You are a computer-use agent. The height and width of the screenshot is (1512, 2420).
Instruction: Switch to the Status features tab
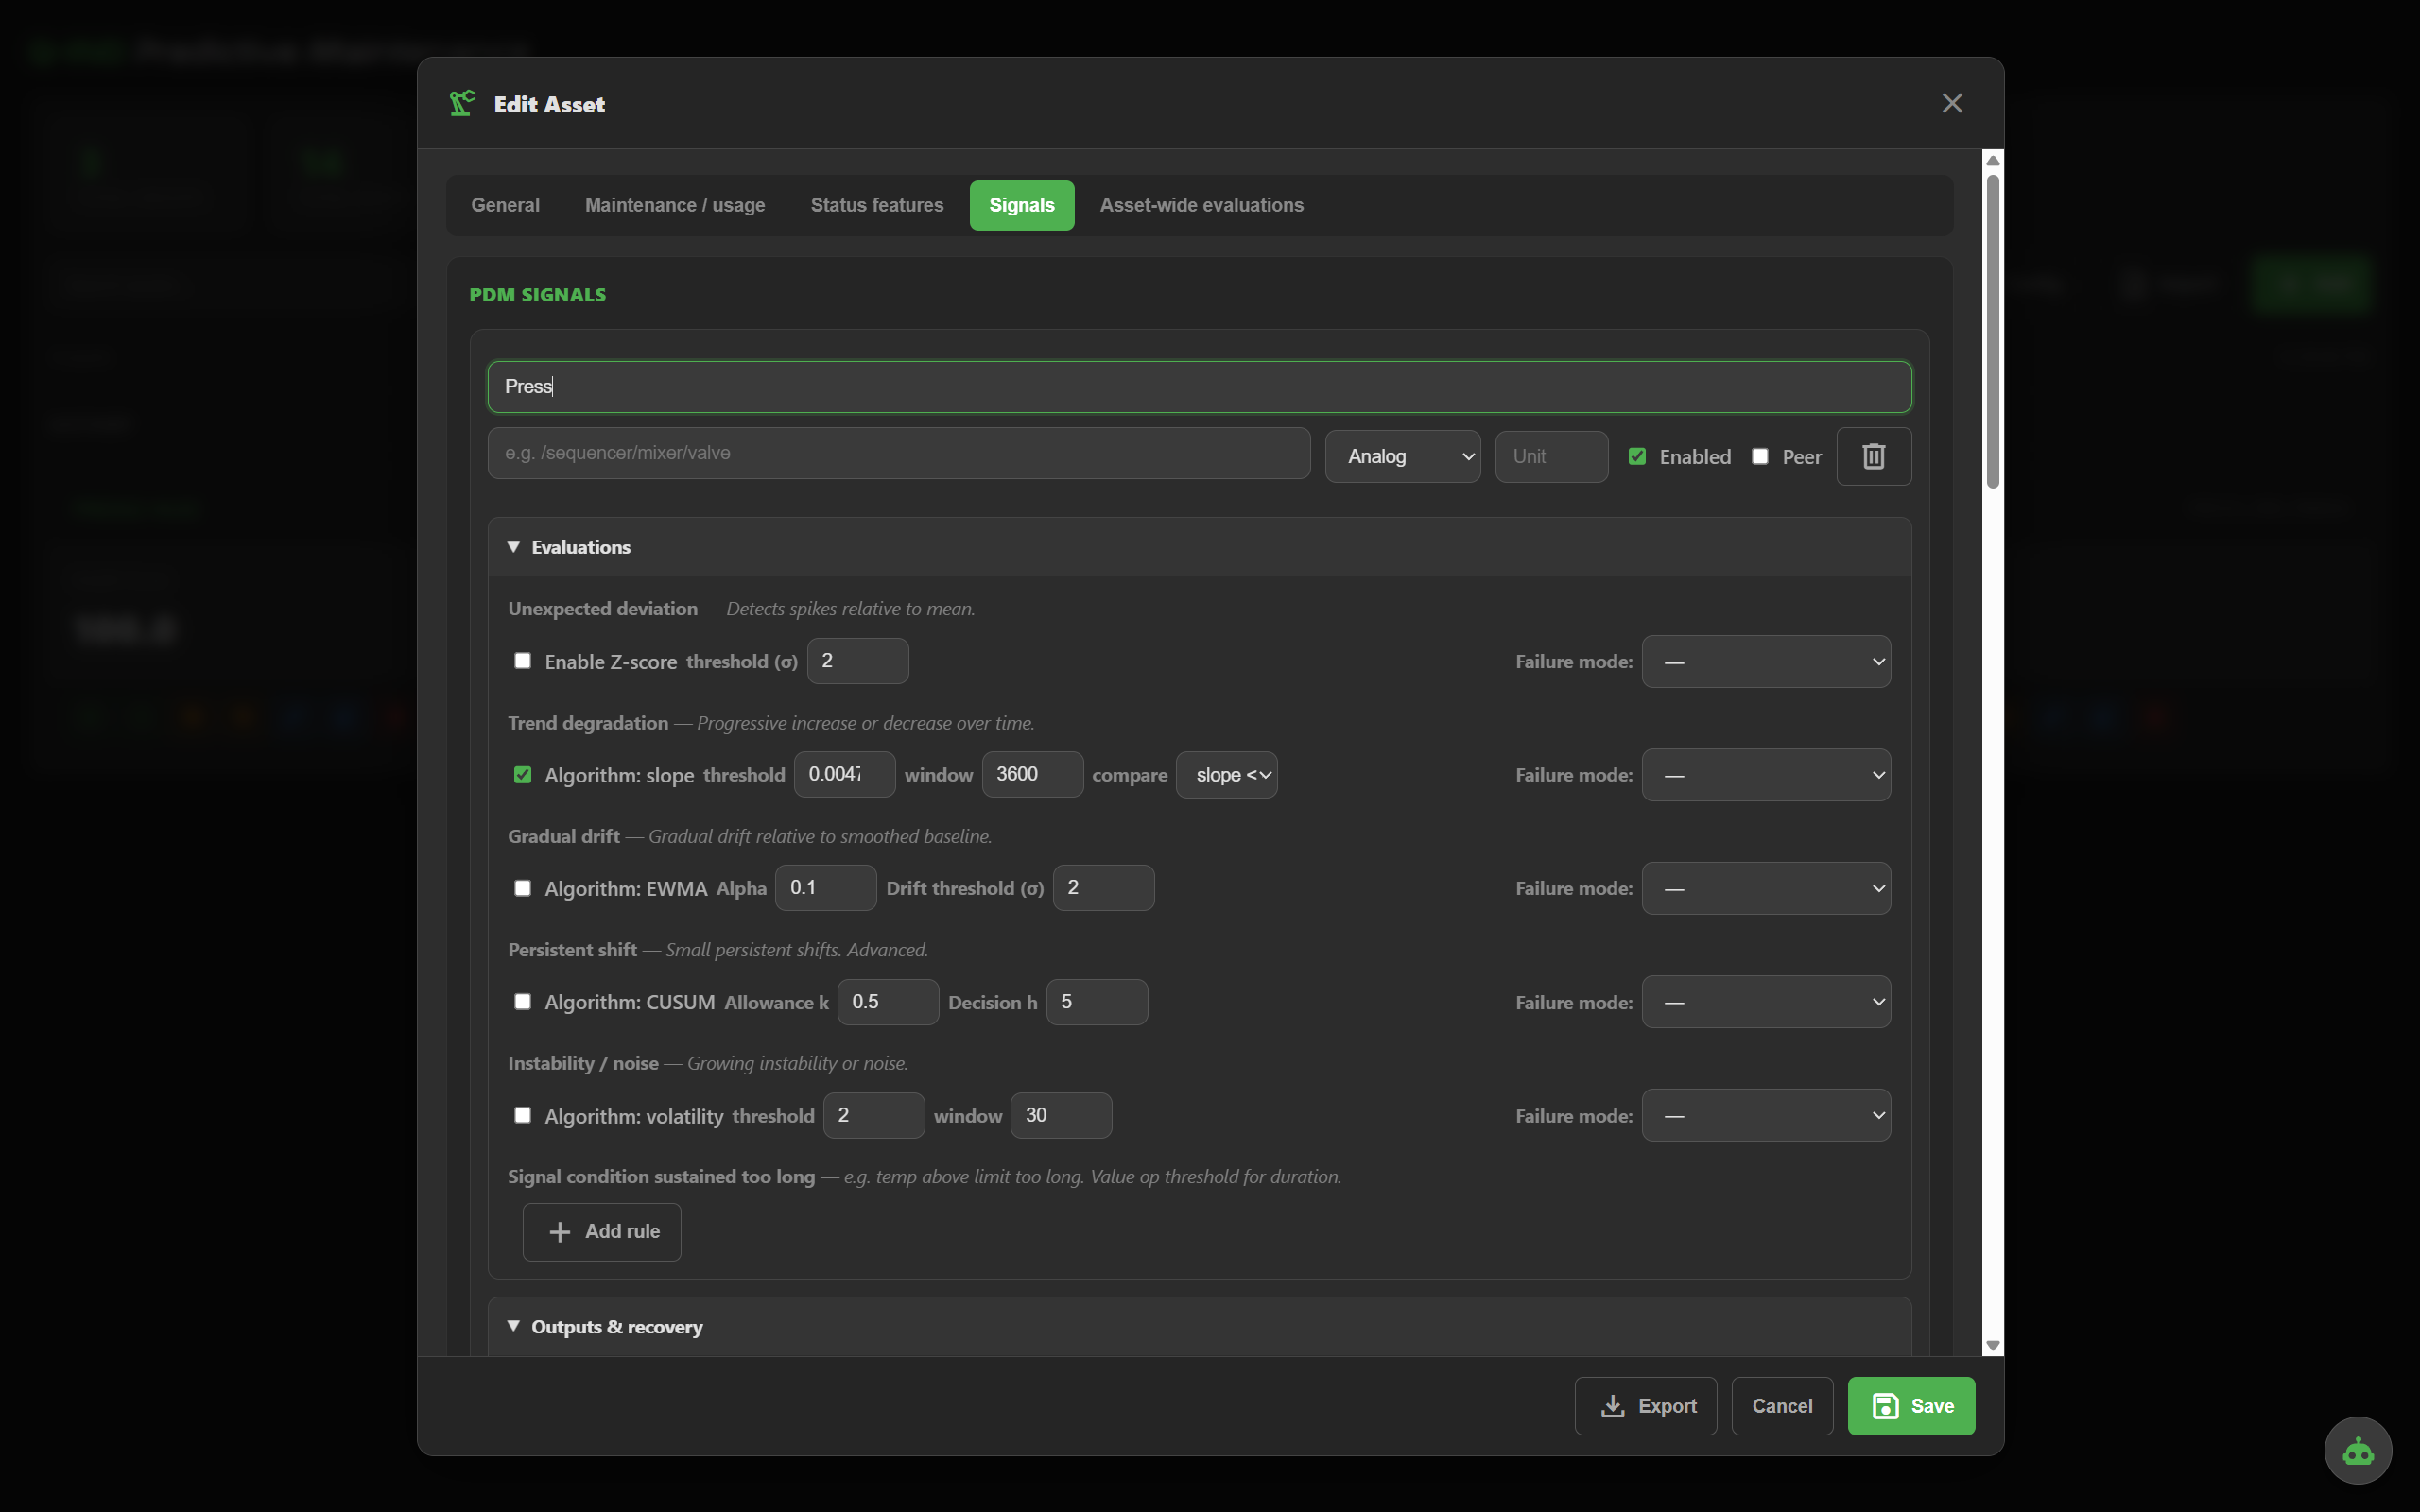877,205
